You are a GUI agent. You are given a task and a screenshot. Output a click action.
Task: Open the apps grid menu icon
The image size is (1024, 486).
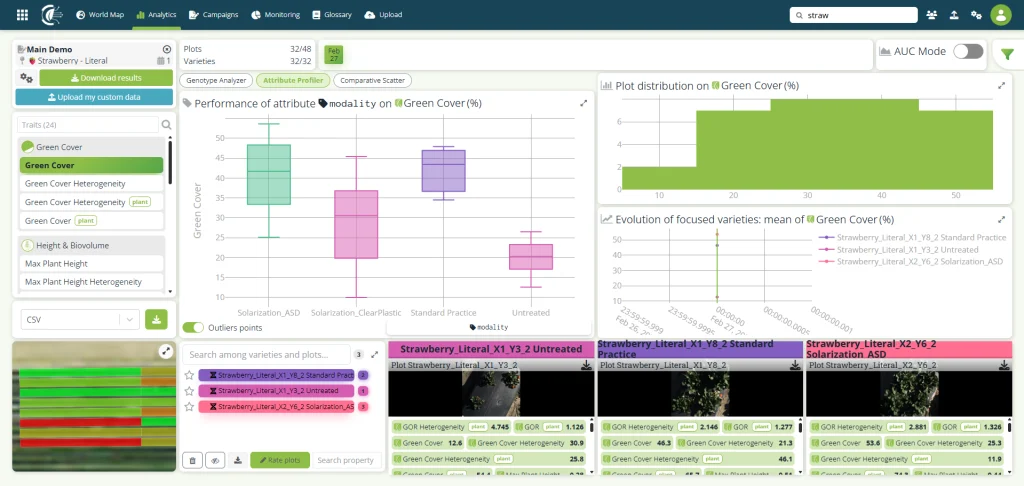click(22, 14)
